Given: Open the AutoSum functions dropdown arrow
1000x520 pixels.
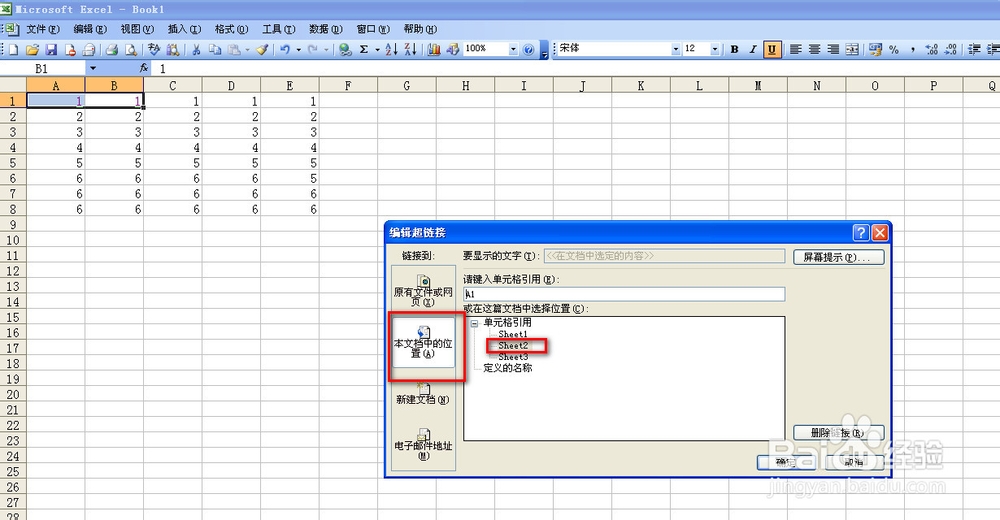Looking at the screenshot, I should point(377,49).
